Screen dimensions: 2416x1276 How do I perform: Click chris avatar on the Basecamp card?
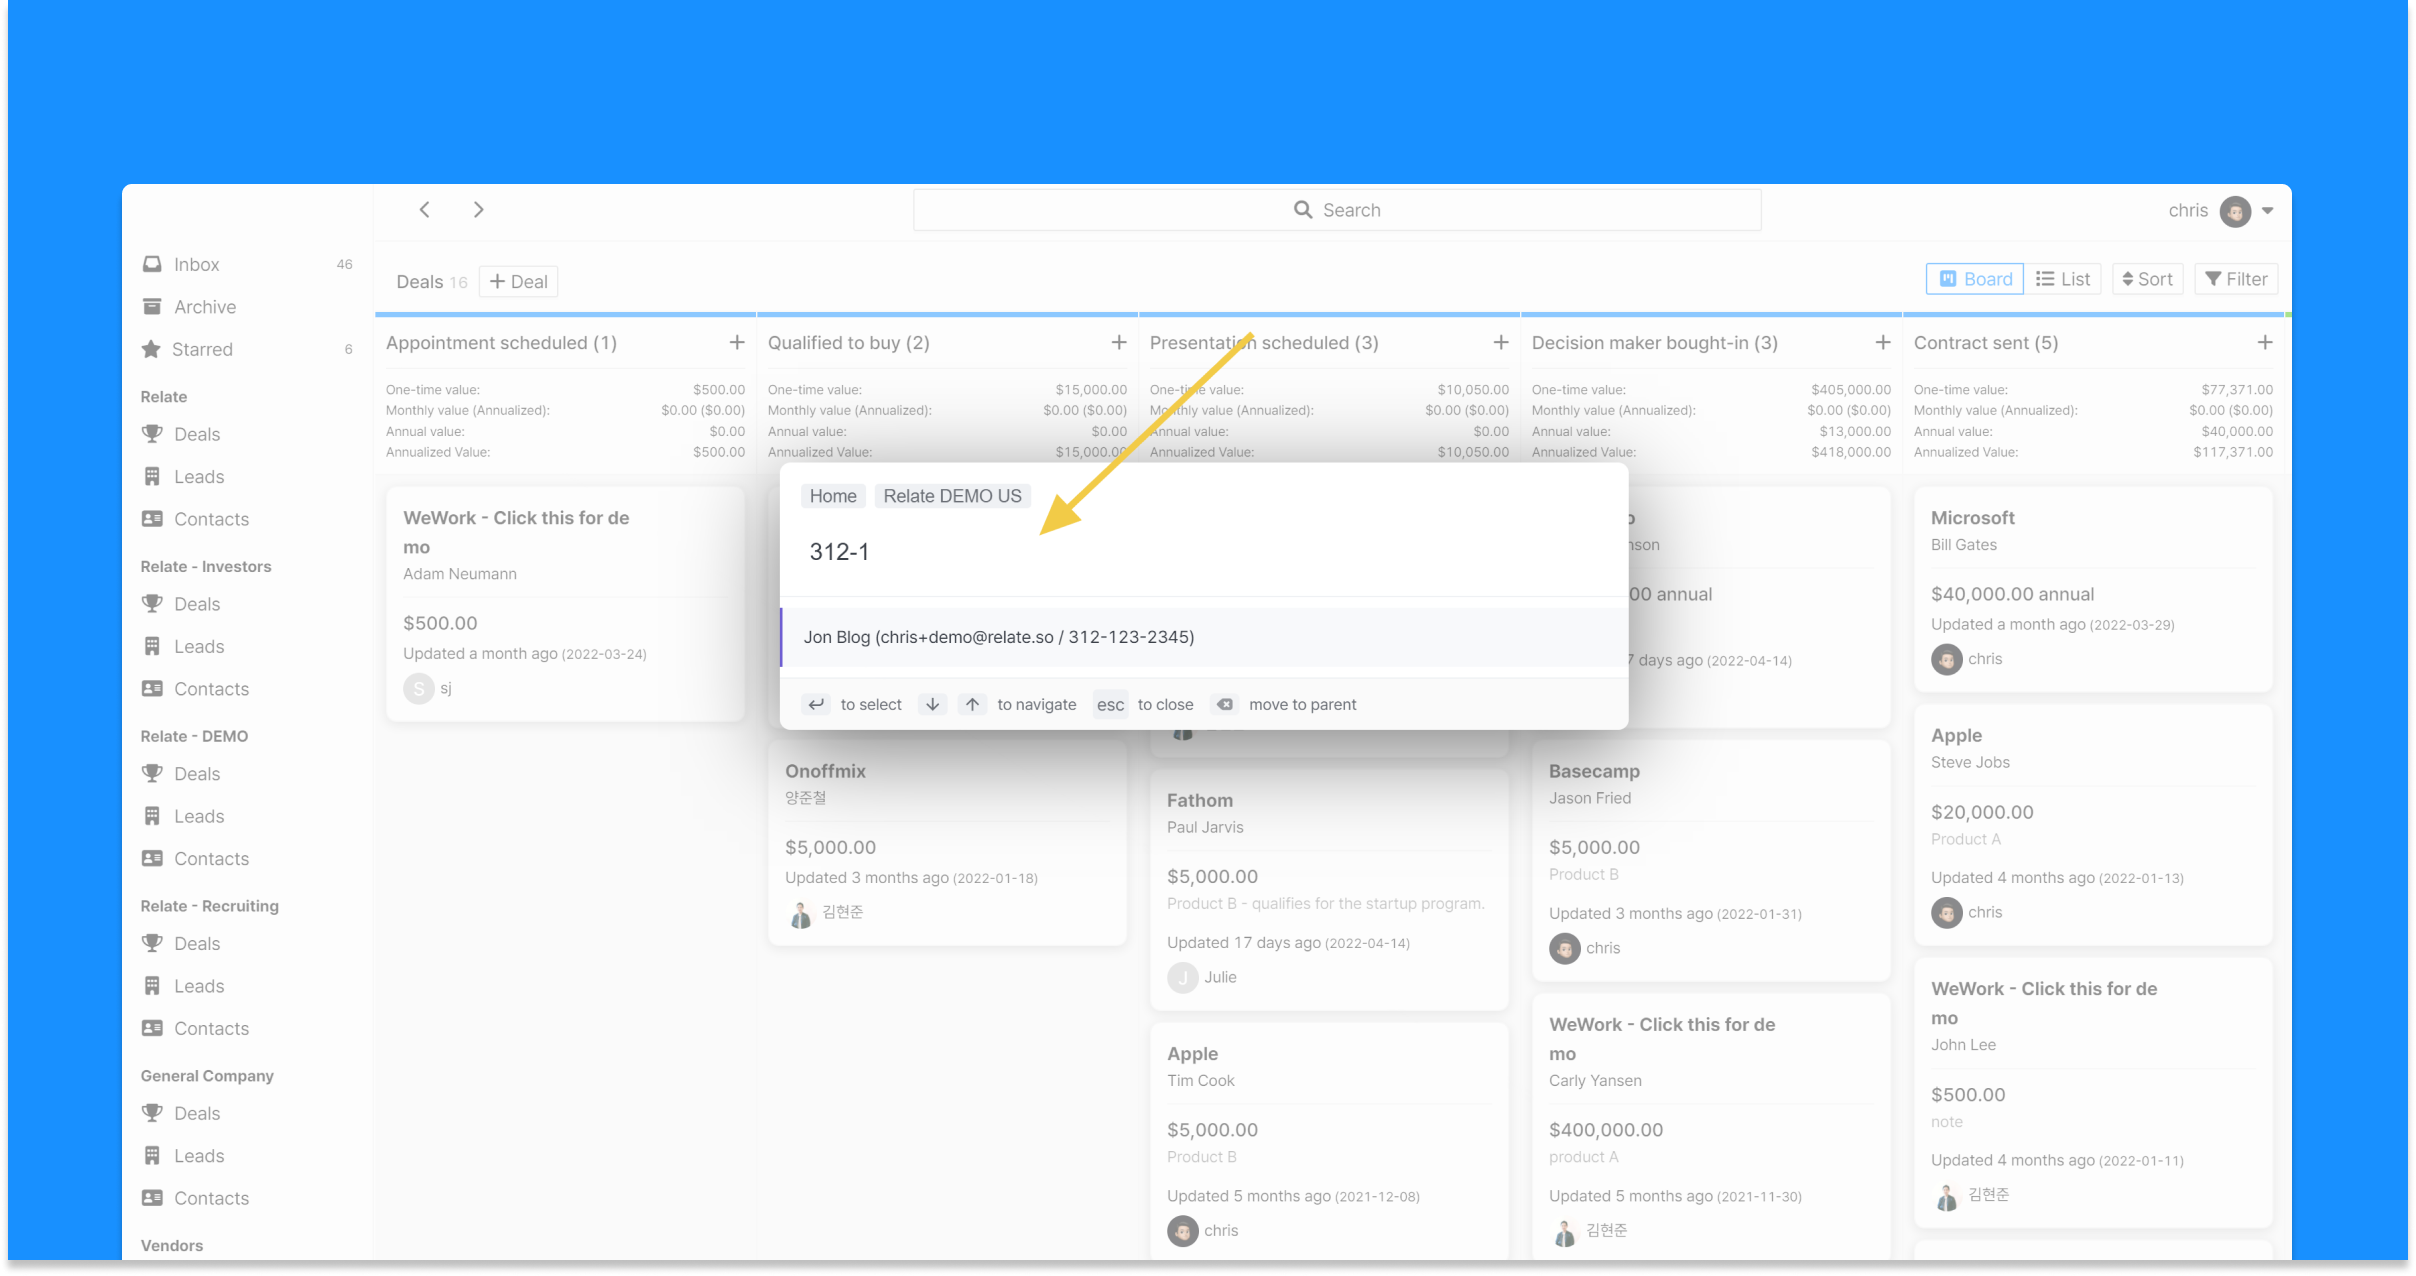1565,948
